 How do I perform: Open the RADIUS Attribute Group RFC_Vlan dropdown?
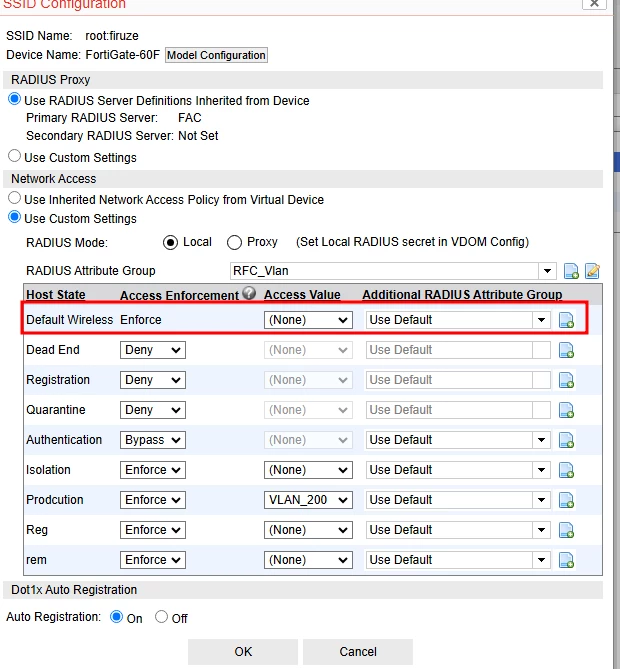pyautogui.click(x=393, y=271)
